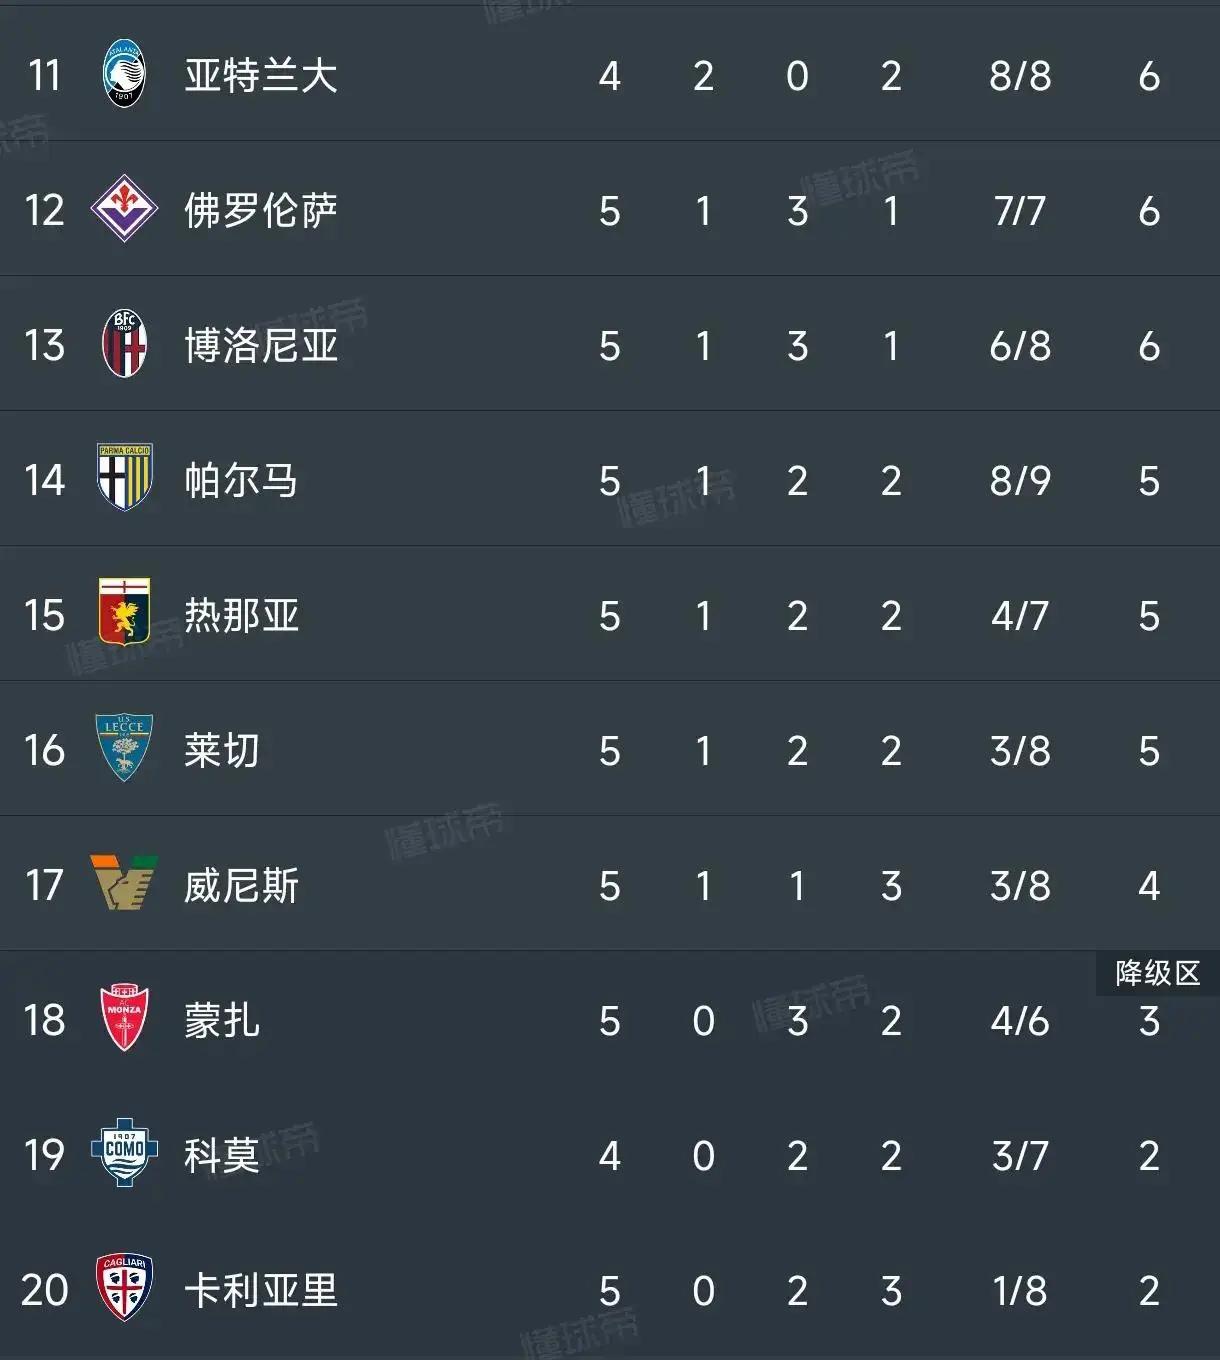Tap the 热那亚 team name
This screenshot has height=1360, width=1220.
pyautogui.click(x=241, y=616)
